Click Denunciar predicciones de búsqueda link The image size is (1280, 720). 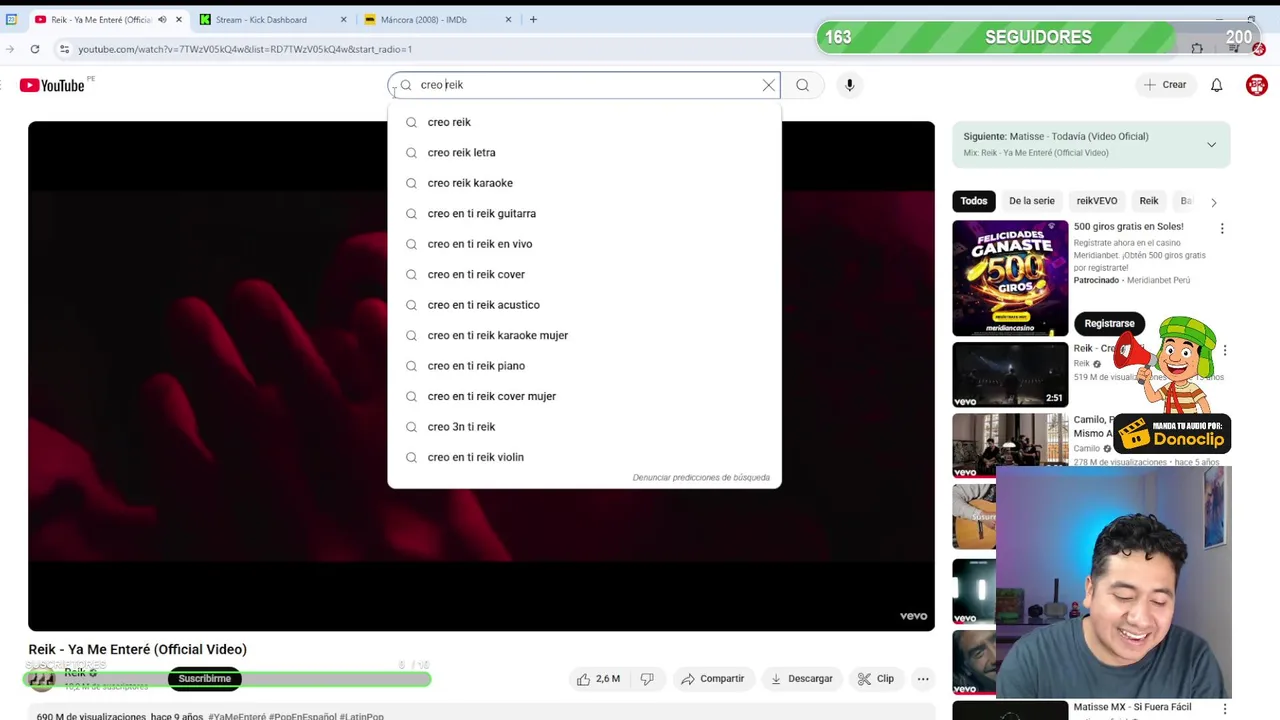[701, 478]
